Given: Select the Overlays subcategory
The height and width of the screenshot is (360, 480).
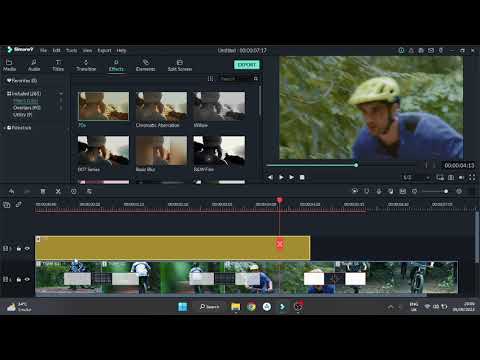Looking at the screenshot, I should (27, 108).
